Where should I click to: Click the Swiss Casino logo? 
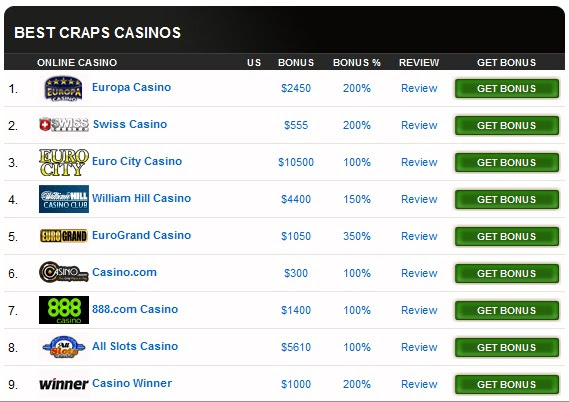pos(64,124)
